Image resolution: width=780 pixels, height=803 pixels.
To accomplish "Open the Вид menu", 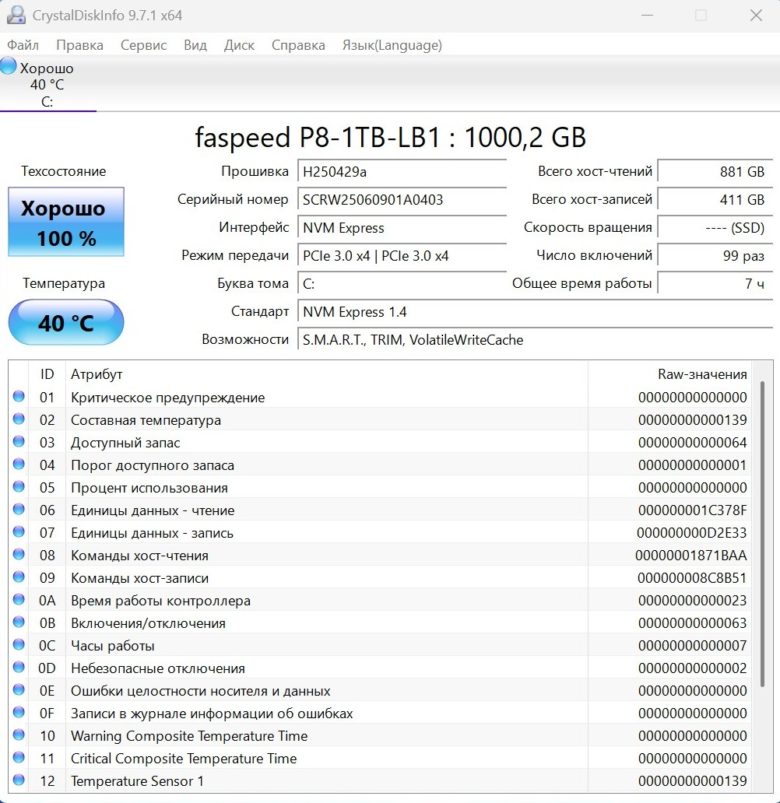I will (x=195, y=45).
